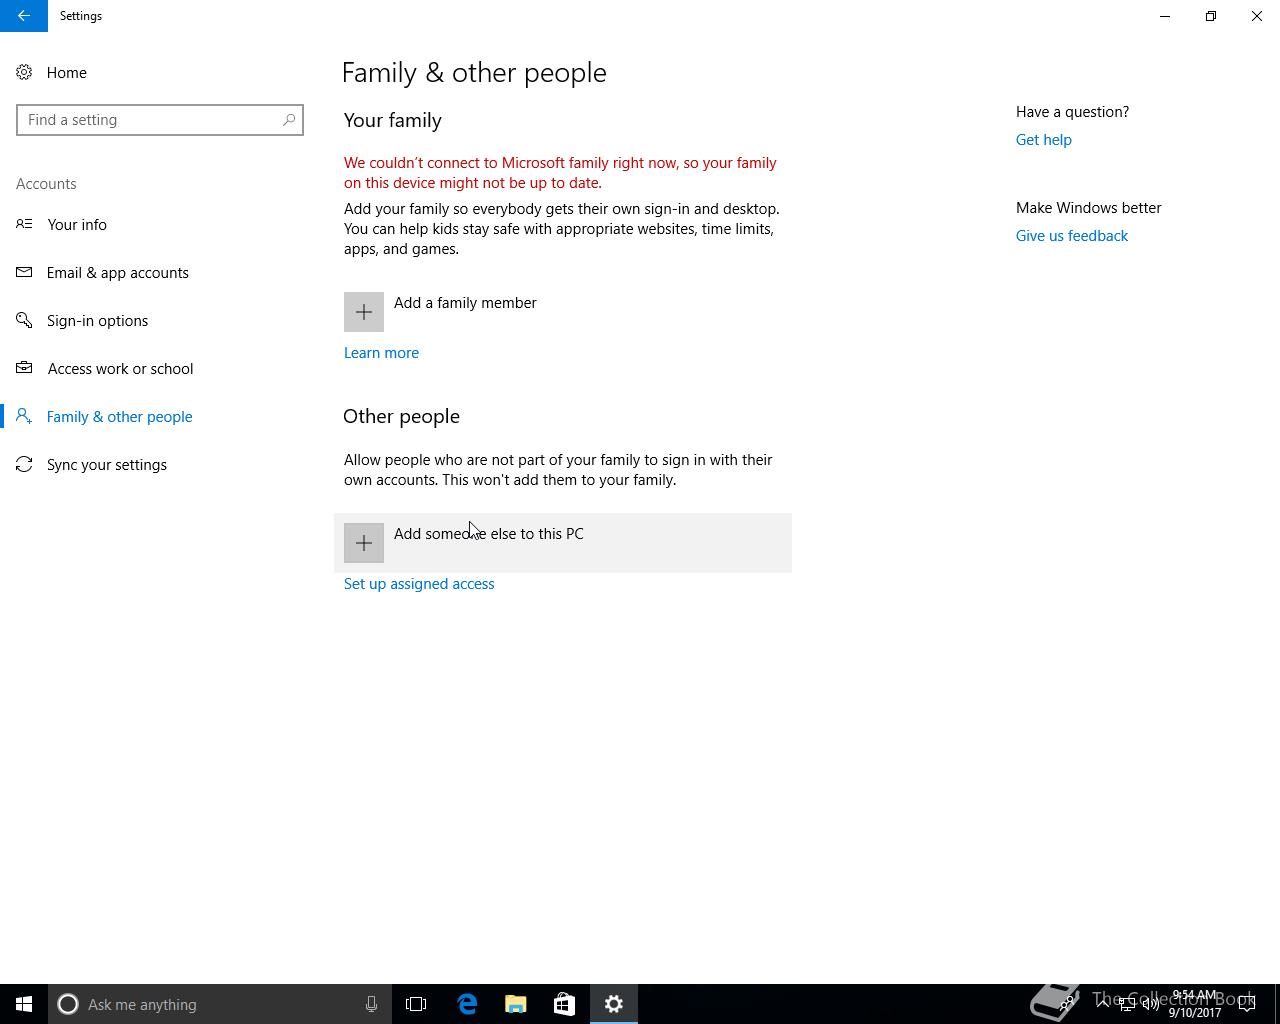
Task: Click the search magnifier in Find a setting
Action: (289, 120)
